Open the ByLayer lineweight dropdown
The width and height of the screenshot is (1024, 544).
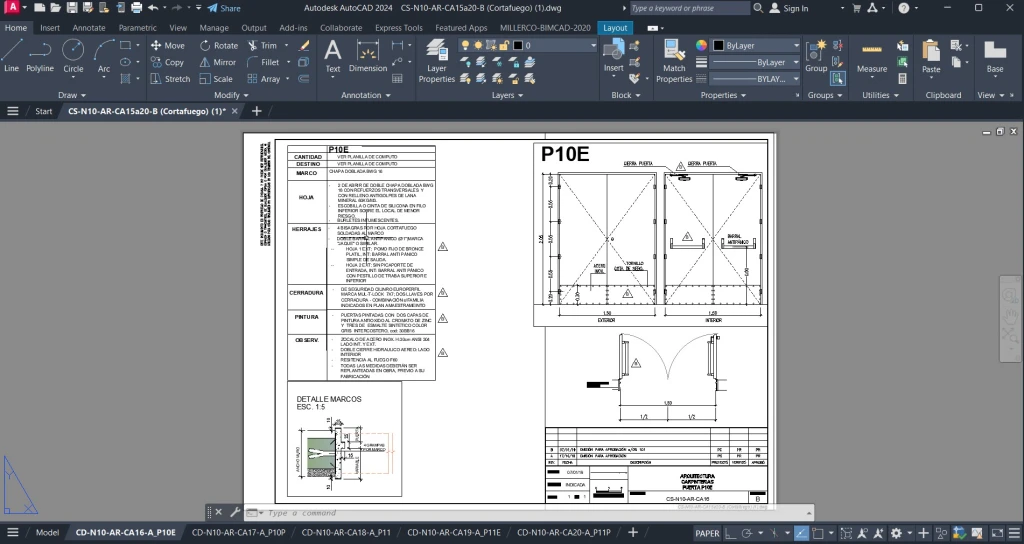click(x=755, y=62)
